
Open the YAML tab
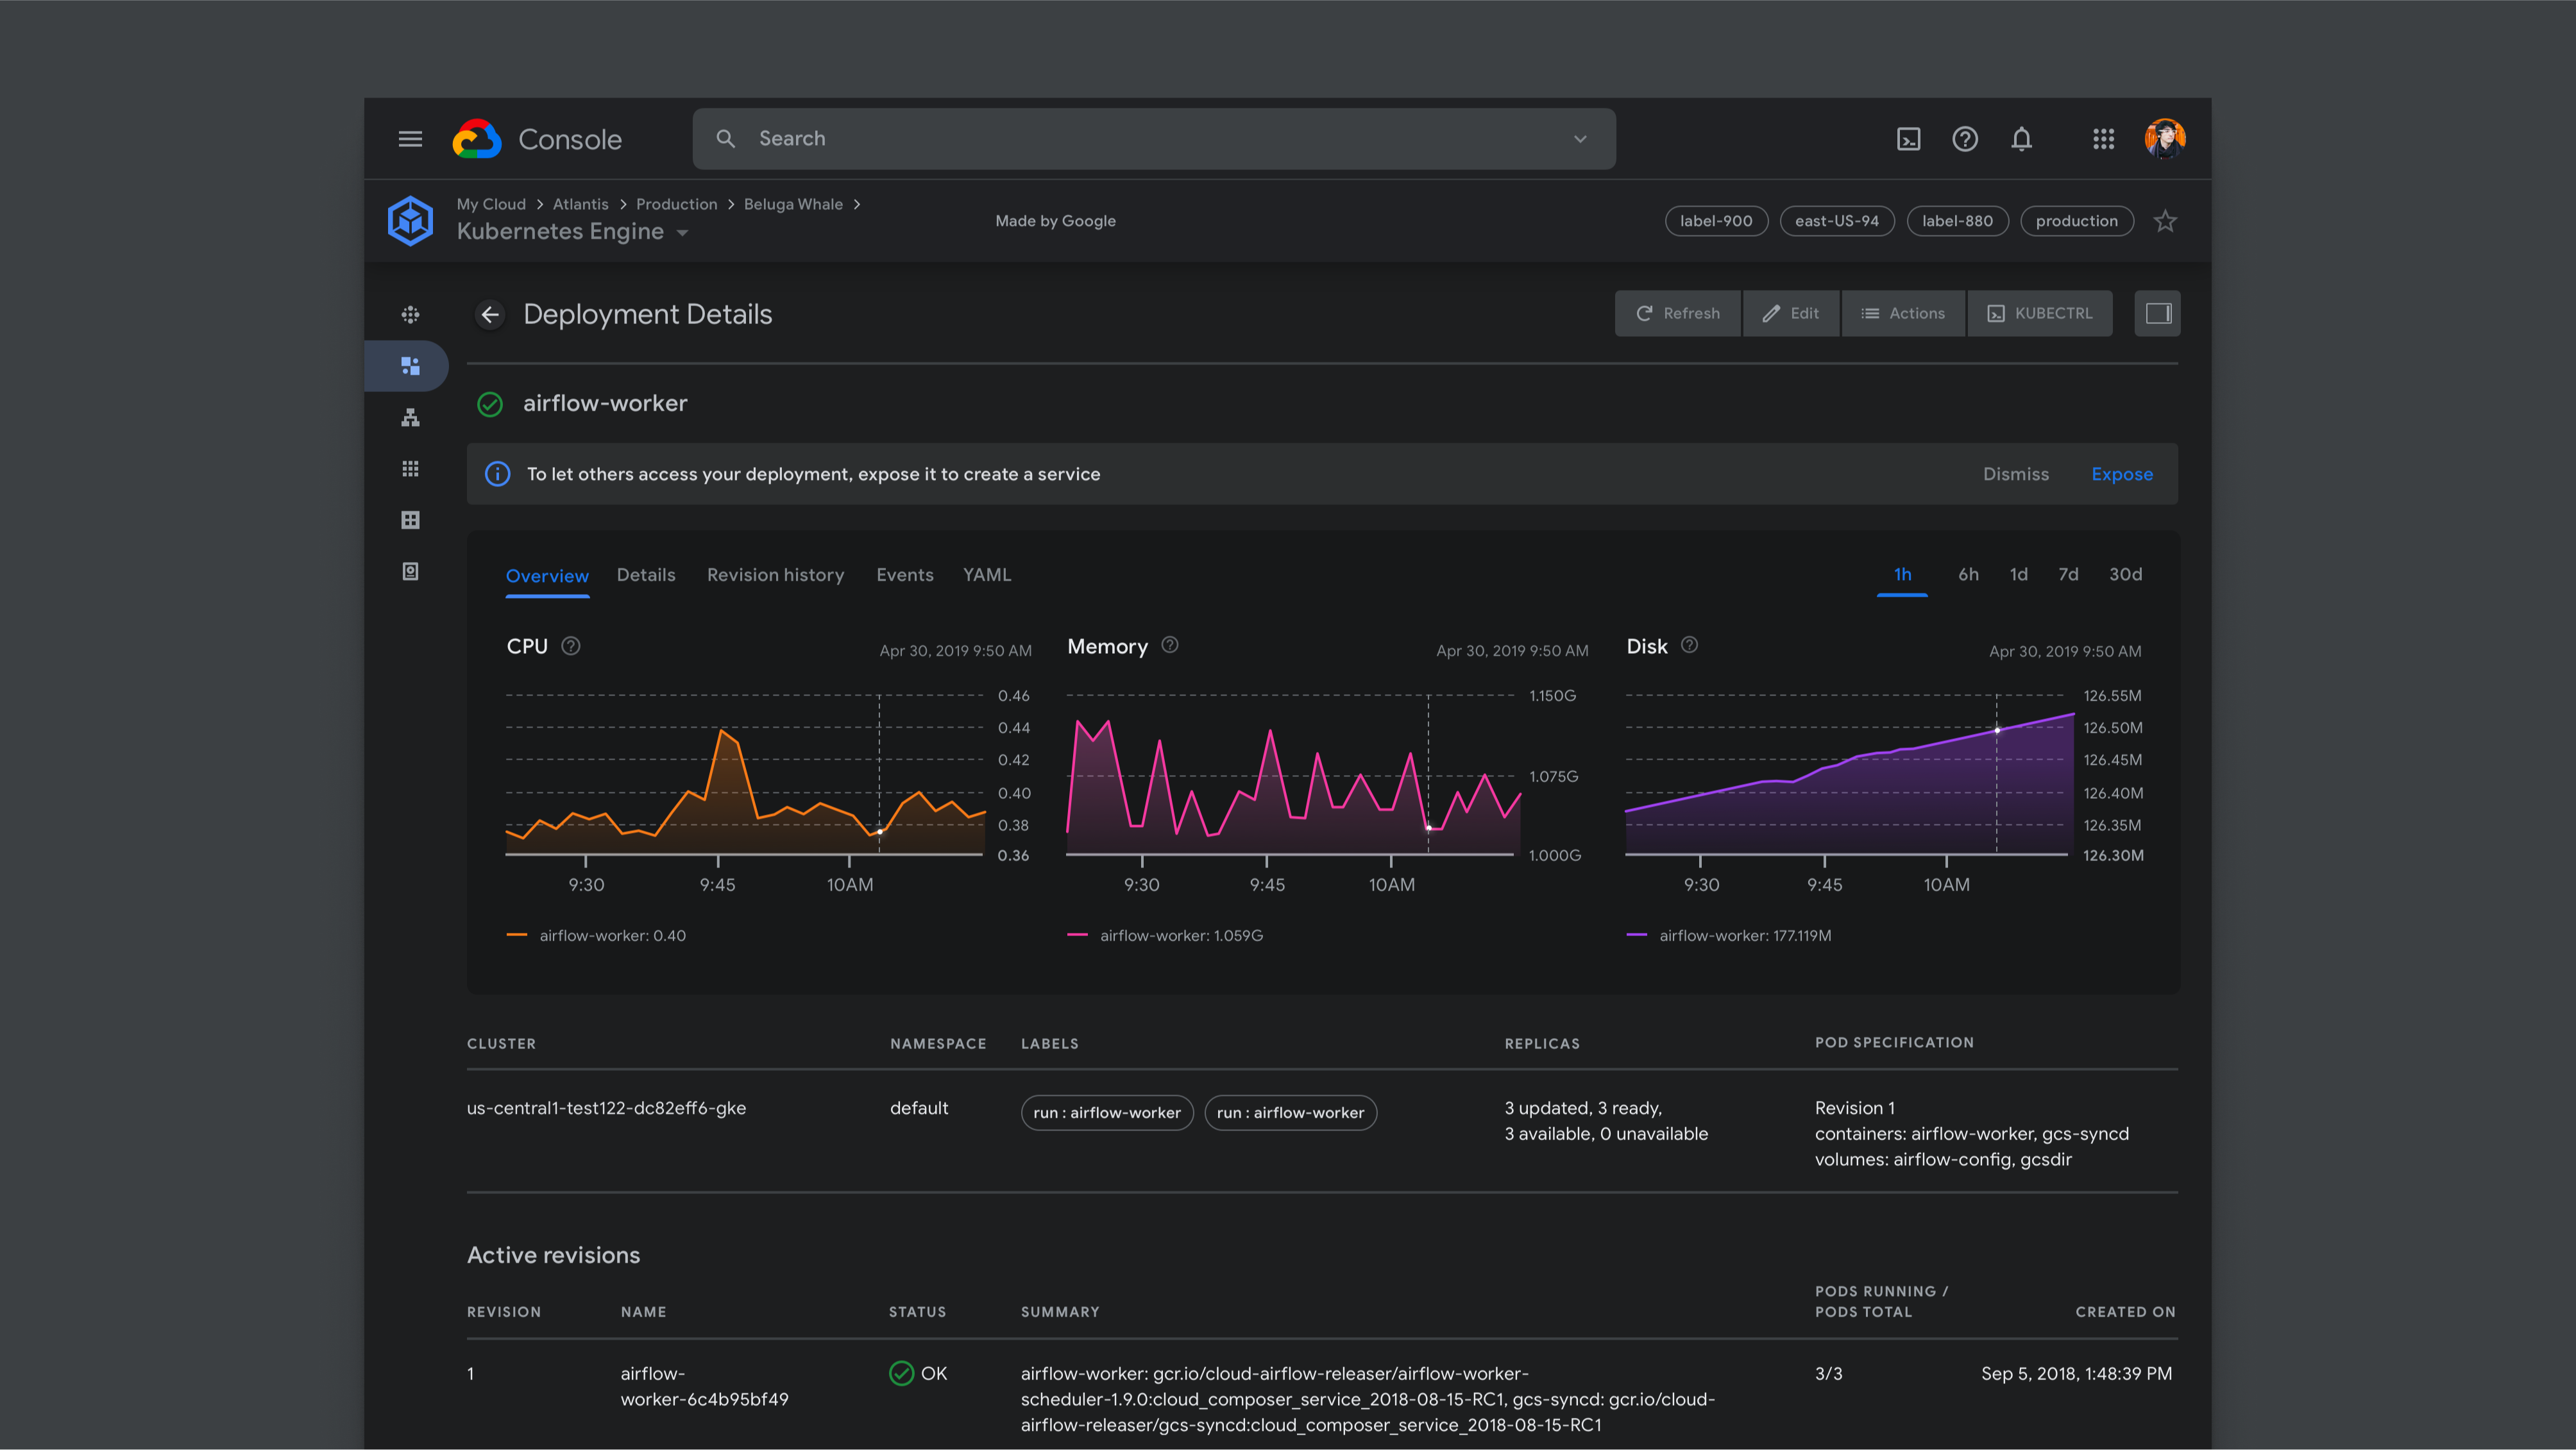coord(987,575)
